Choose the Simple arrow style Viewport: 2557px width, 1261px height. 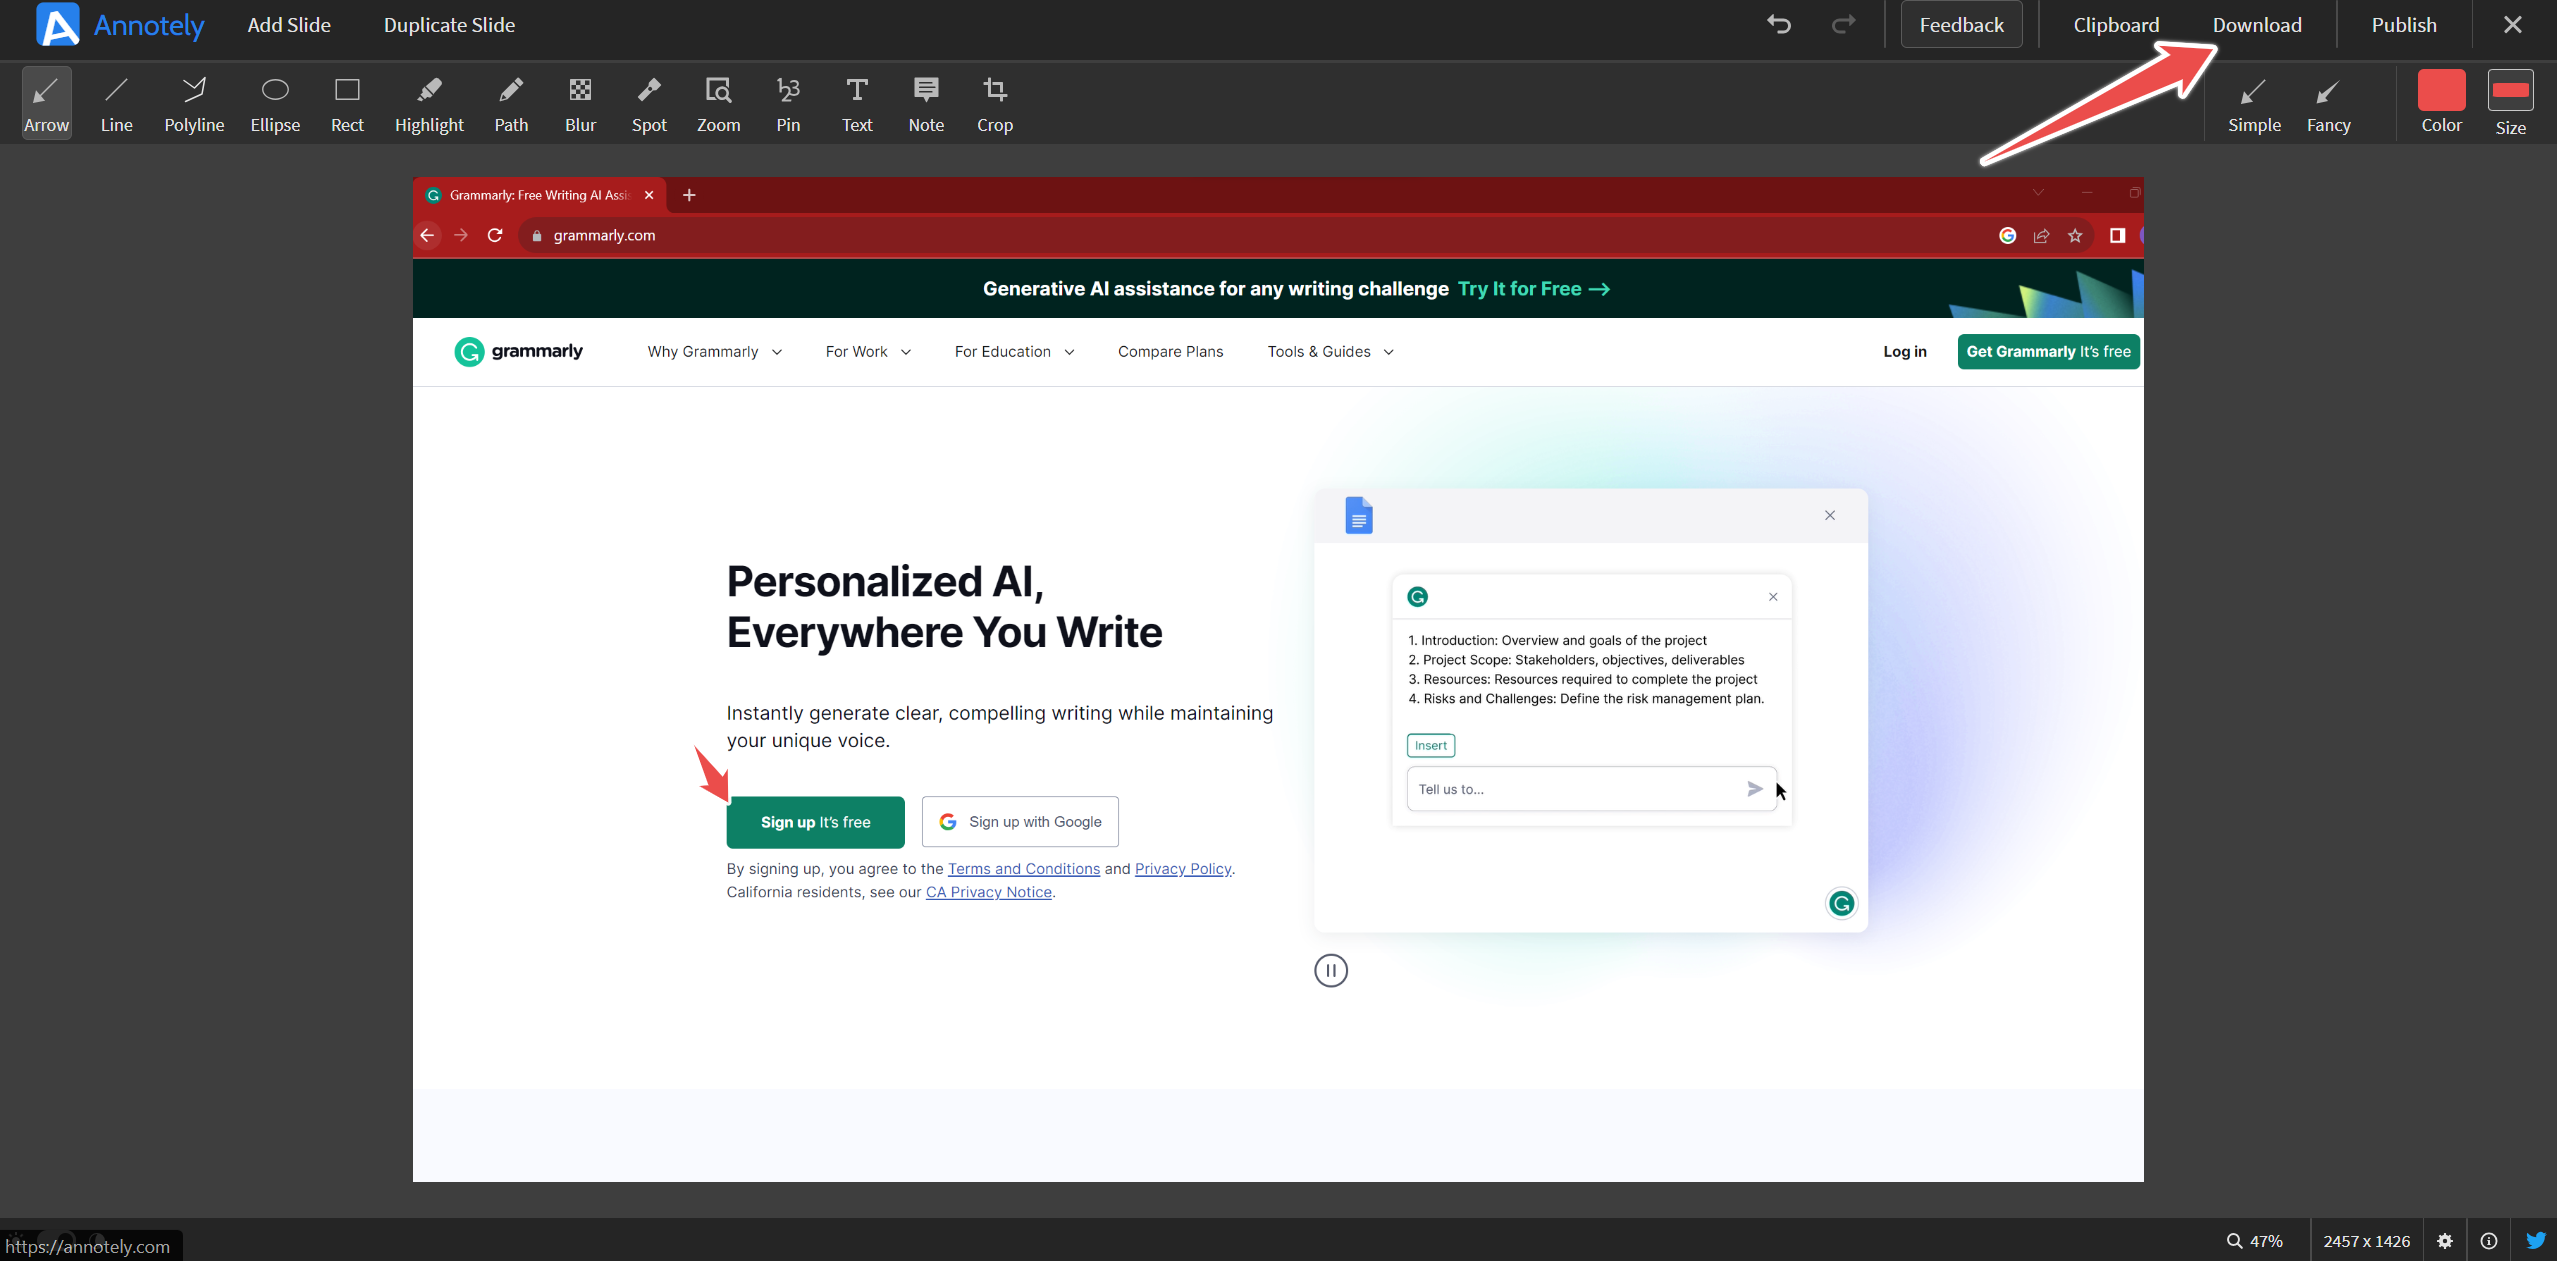click(x=2254, y=105)
